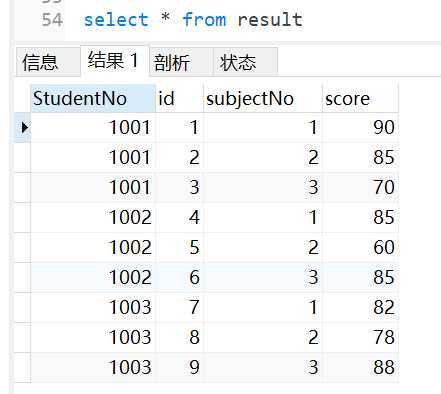Click the current row indicator arrow
Viewport: 441px width, 394px height.
coord(24,127)
